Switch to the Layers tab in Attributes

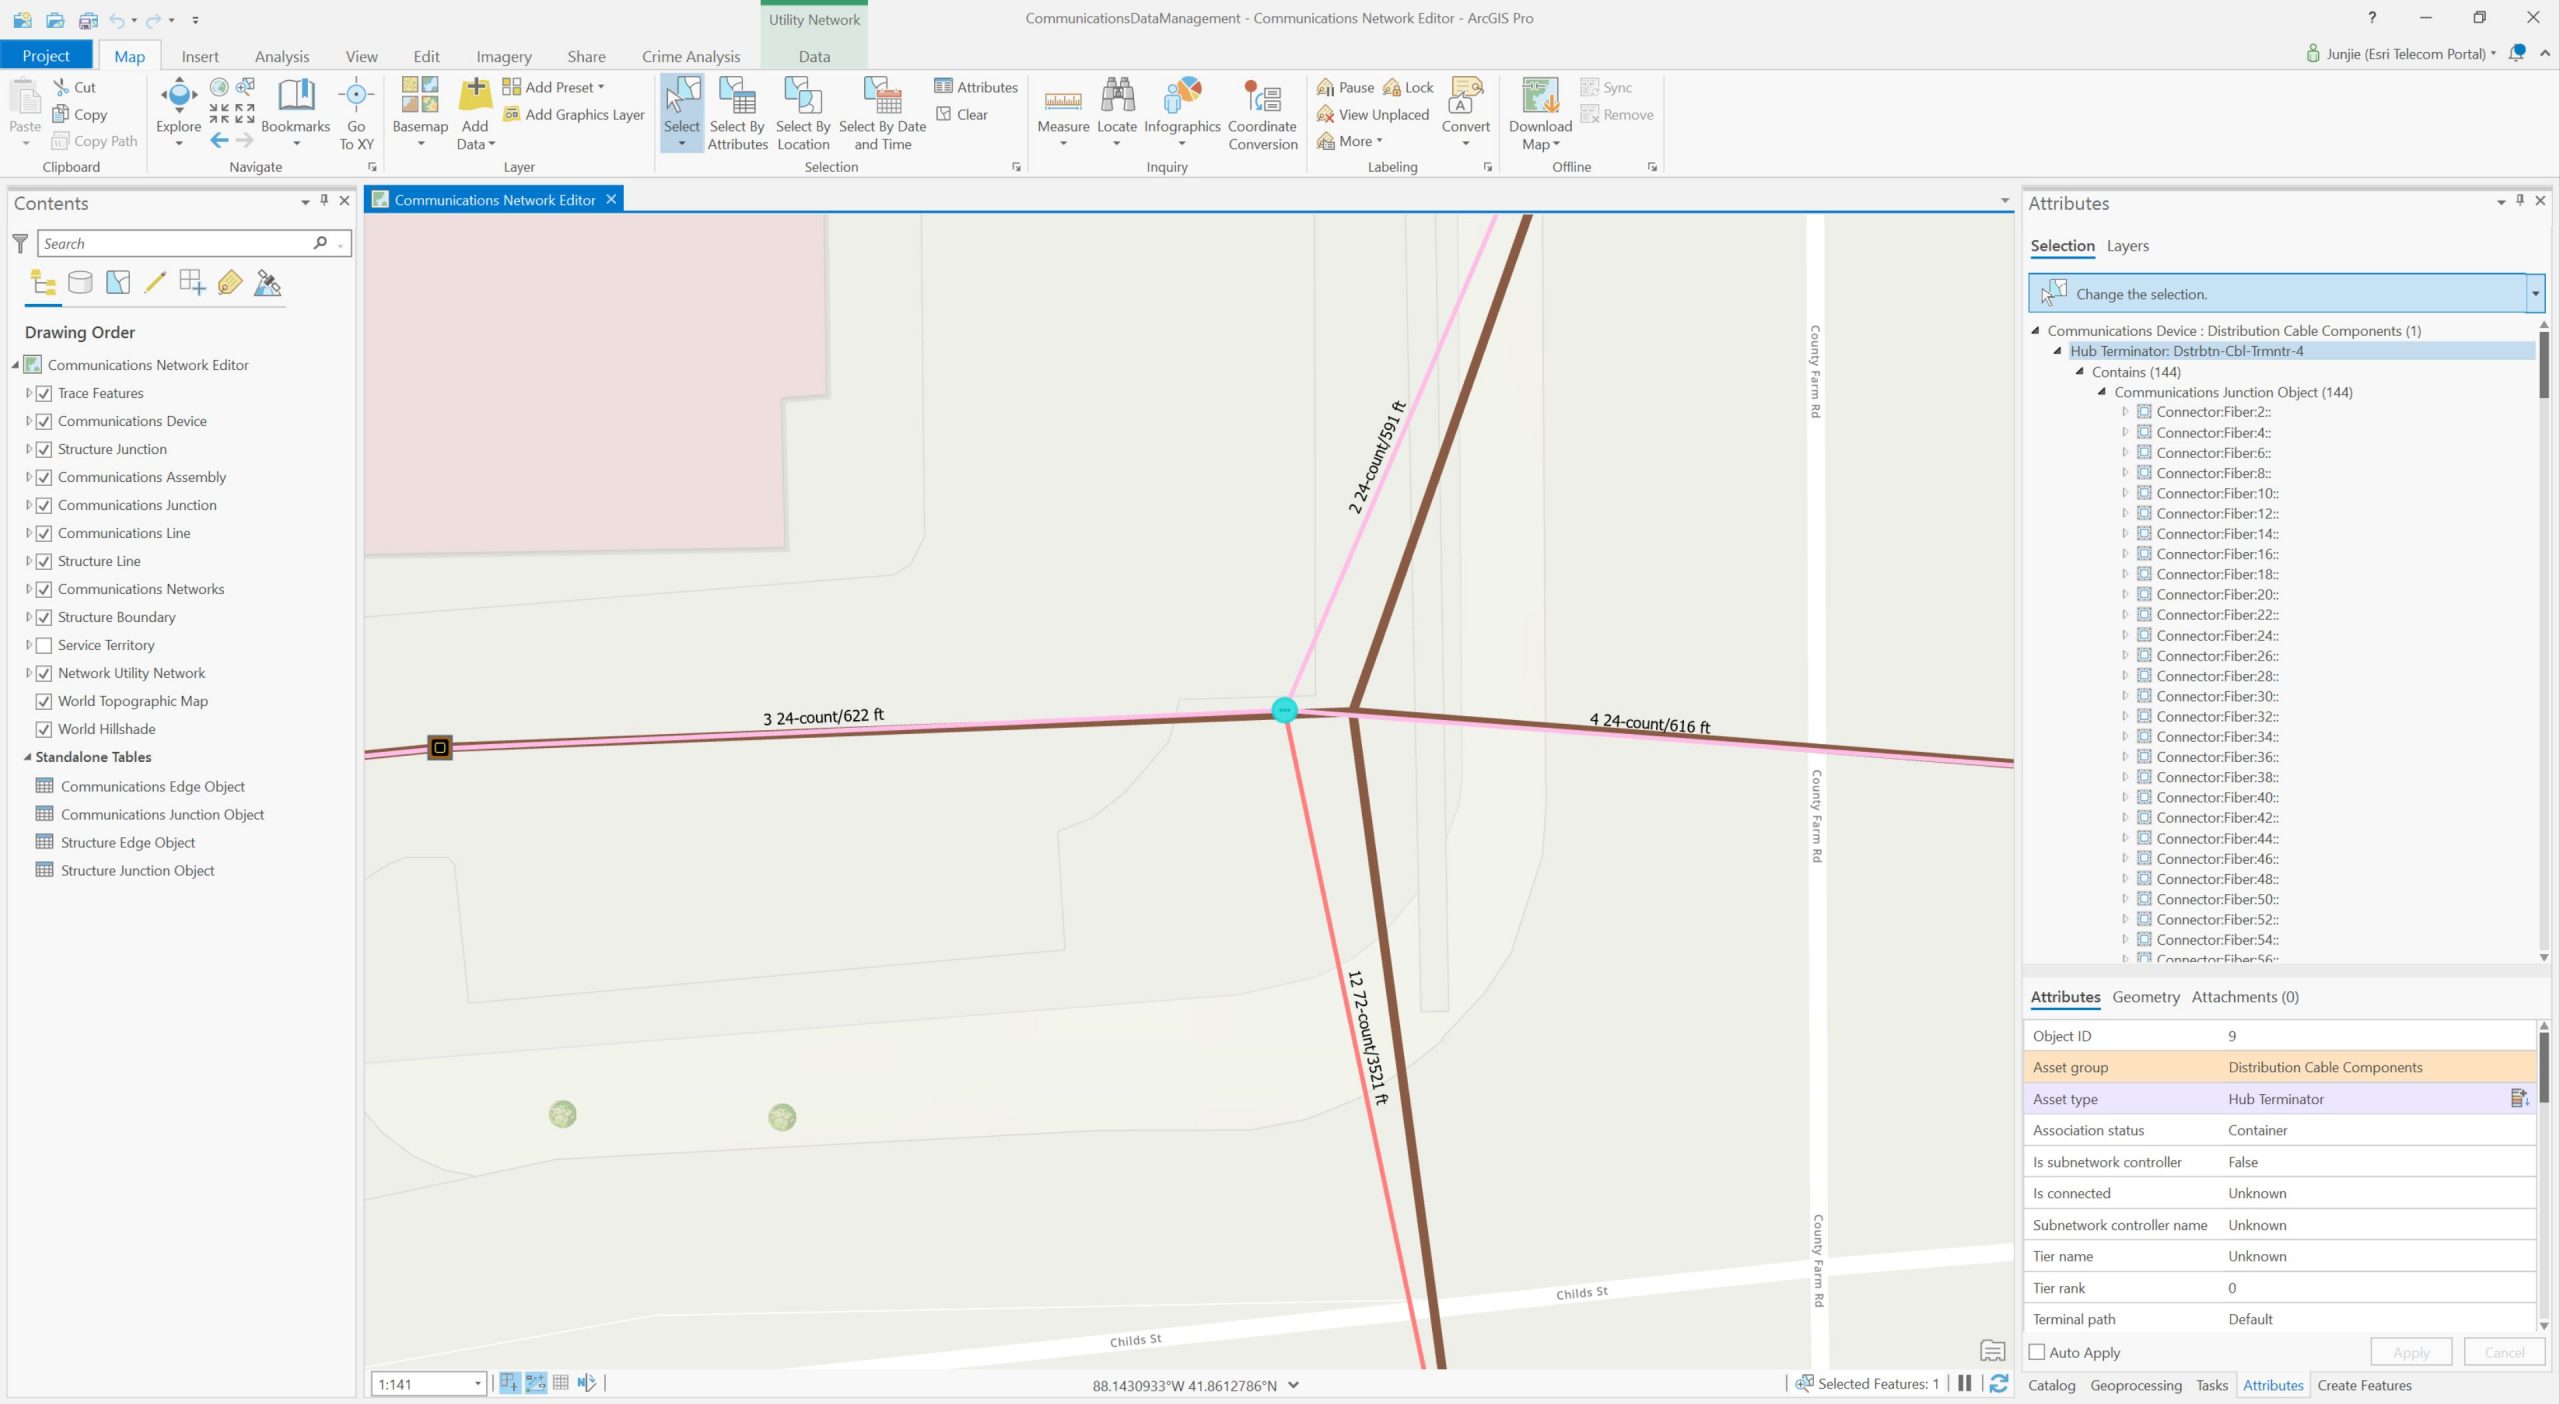pyautogui.click(x=2127, y=245)
